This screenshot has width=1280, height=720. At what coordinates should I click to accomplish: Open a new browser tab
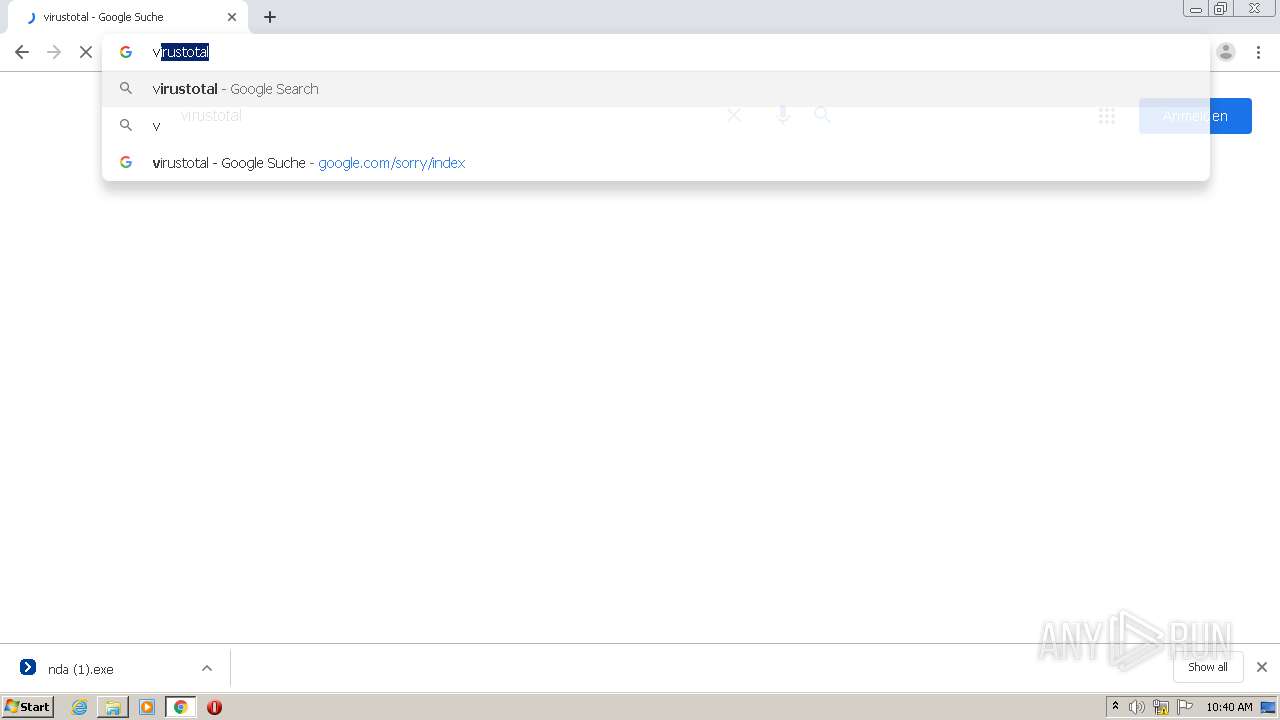(270, 17)
